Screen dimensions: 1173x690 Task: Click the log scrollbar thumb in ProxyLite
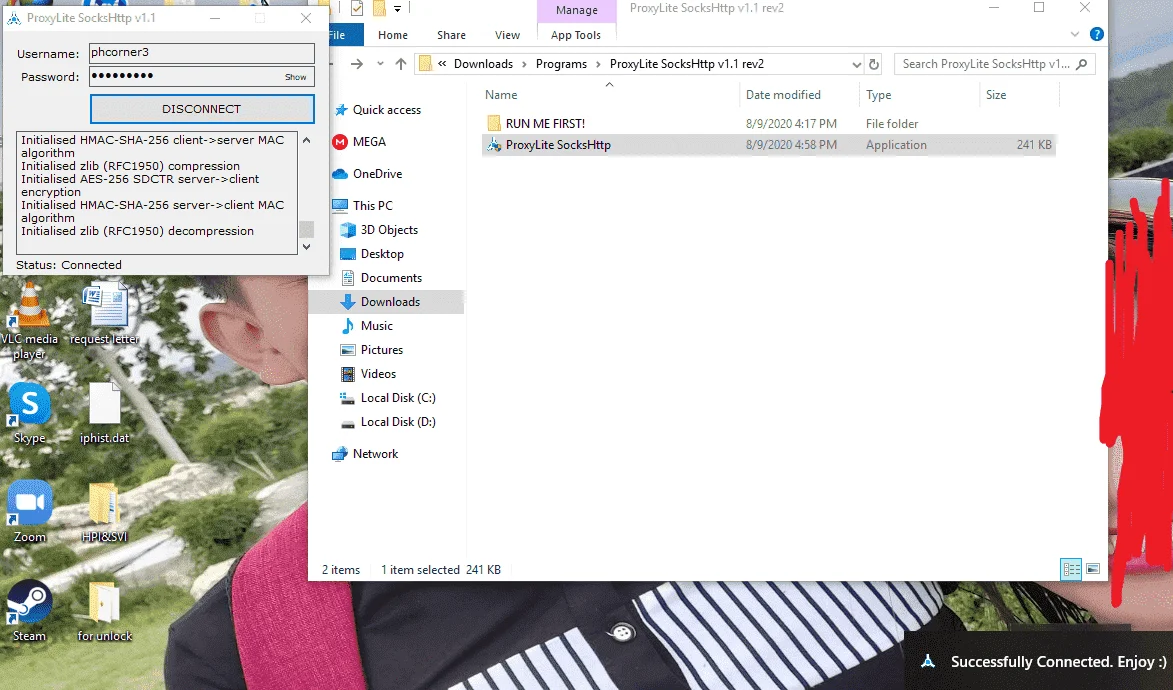[x=306, y=229]
